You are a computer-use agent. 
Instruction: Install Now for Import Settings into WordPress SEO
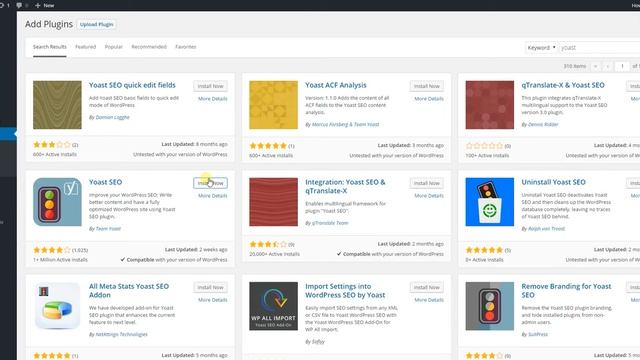pos(427,287)
